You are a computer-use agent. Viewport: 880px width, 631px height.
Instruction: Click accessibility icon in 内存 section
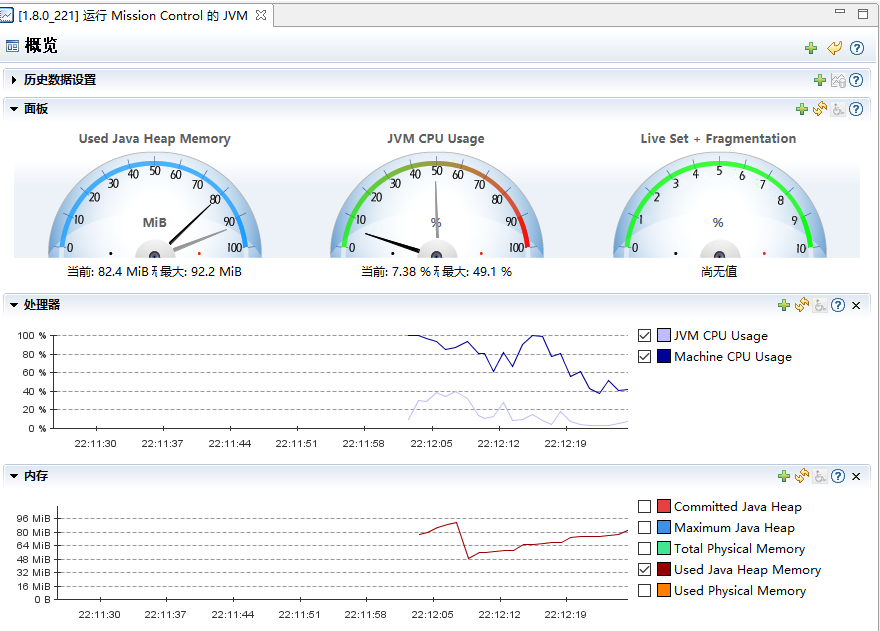tap(820, 476)
